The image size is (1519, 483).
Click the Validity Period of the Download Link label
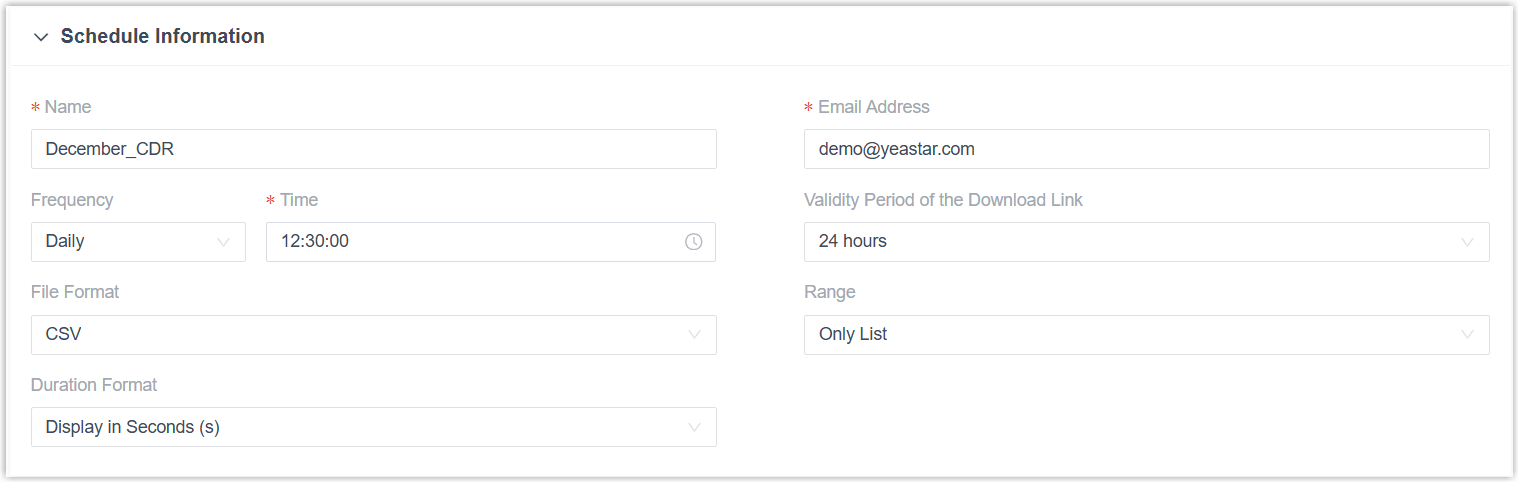943,200
